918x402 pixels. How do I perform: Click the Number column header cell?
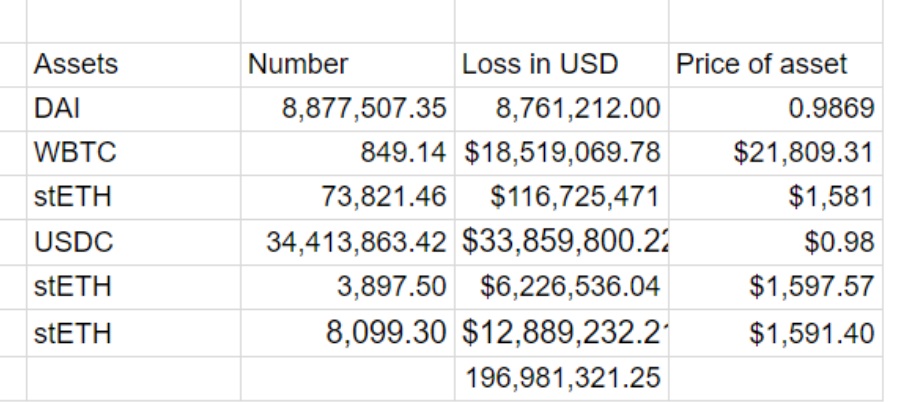pos(347,64)
